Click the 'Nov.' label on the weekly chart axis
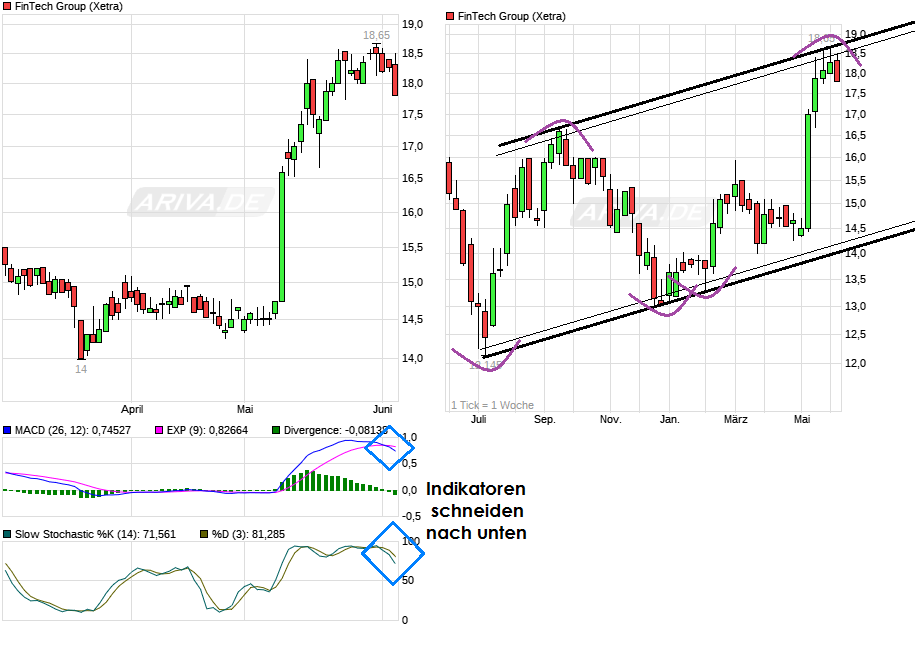 (610, 419)
